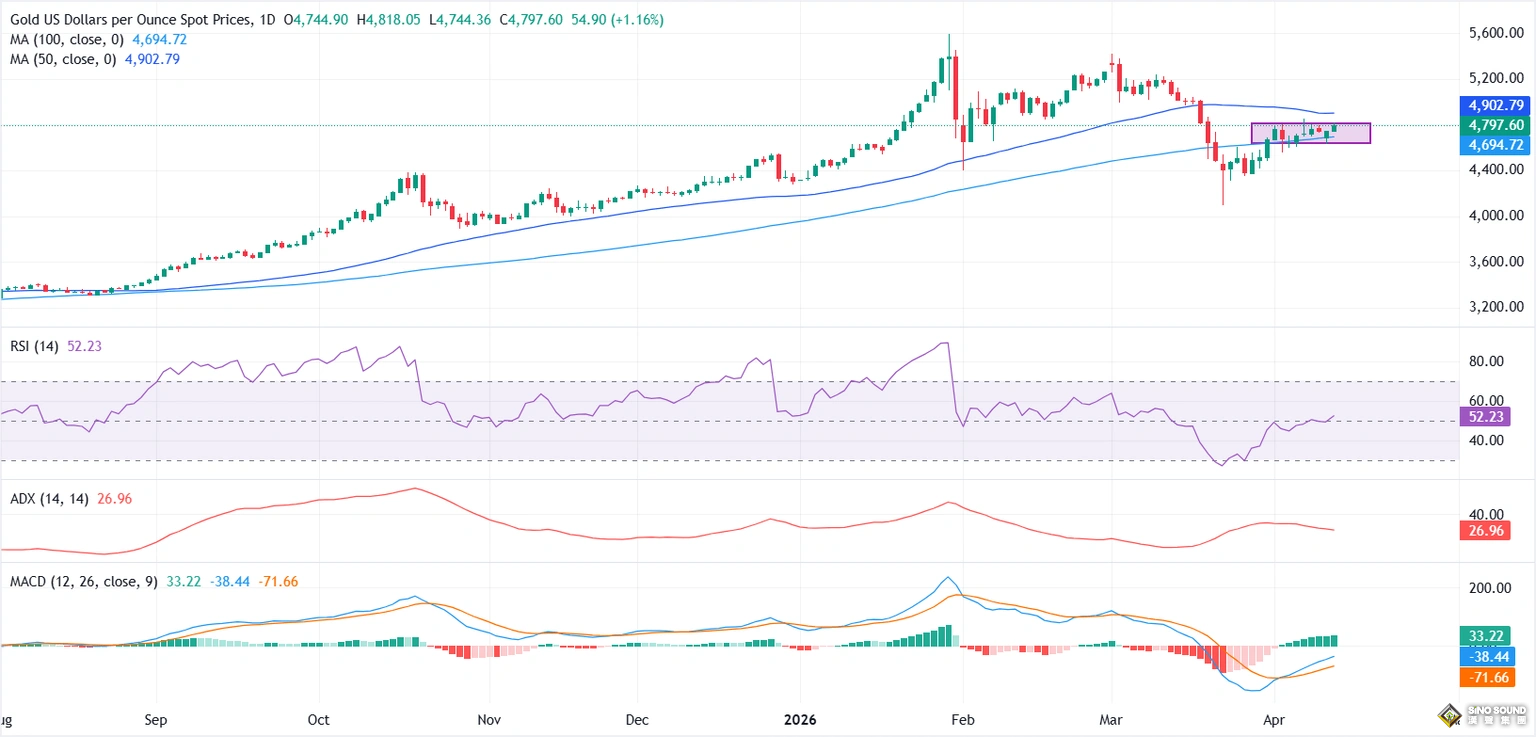Viewport: 1536px width, 737px height.
Task: Click the 2026 label on time axis
Action: (800, 719)
